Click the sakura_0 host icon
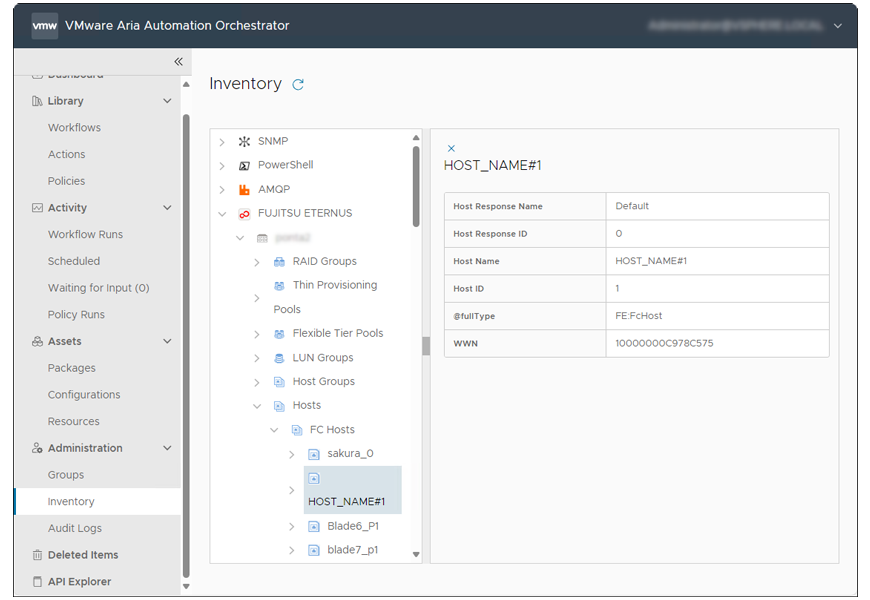 (x=313, y=454)
